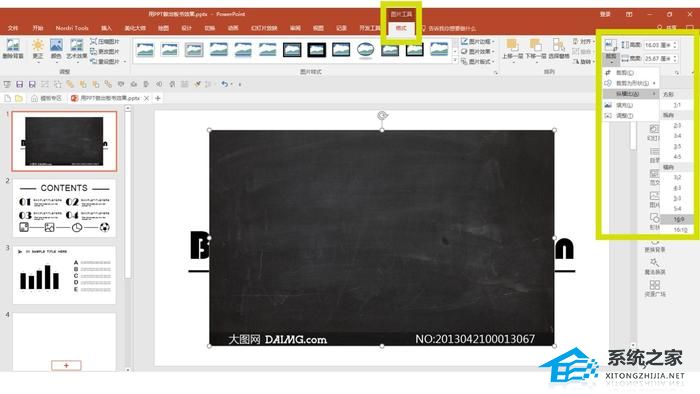This screenshot has height=394, width=700.
Task: Select the 1:1 square aspect ratio
Action: click(x=677, y=105)
